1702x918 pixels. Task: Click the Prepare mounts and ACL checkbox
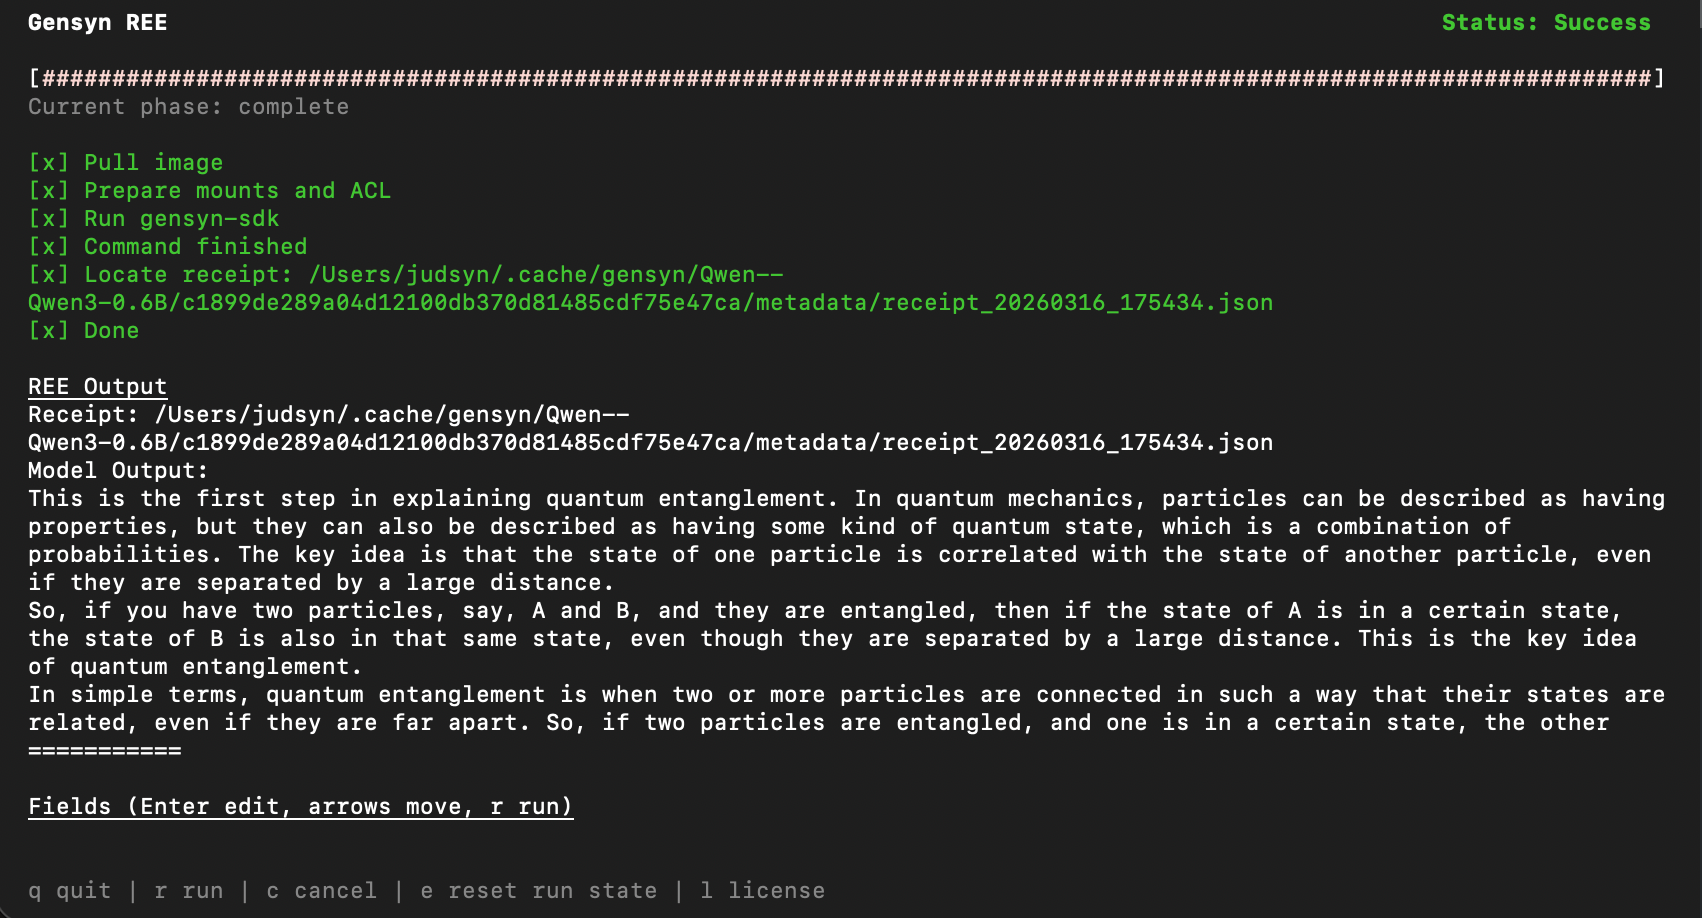(48, 191)
